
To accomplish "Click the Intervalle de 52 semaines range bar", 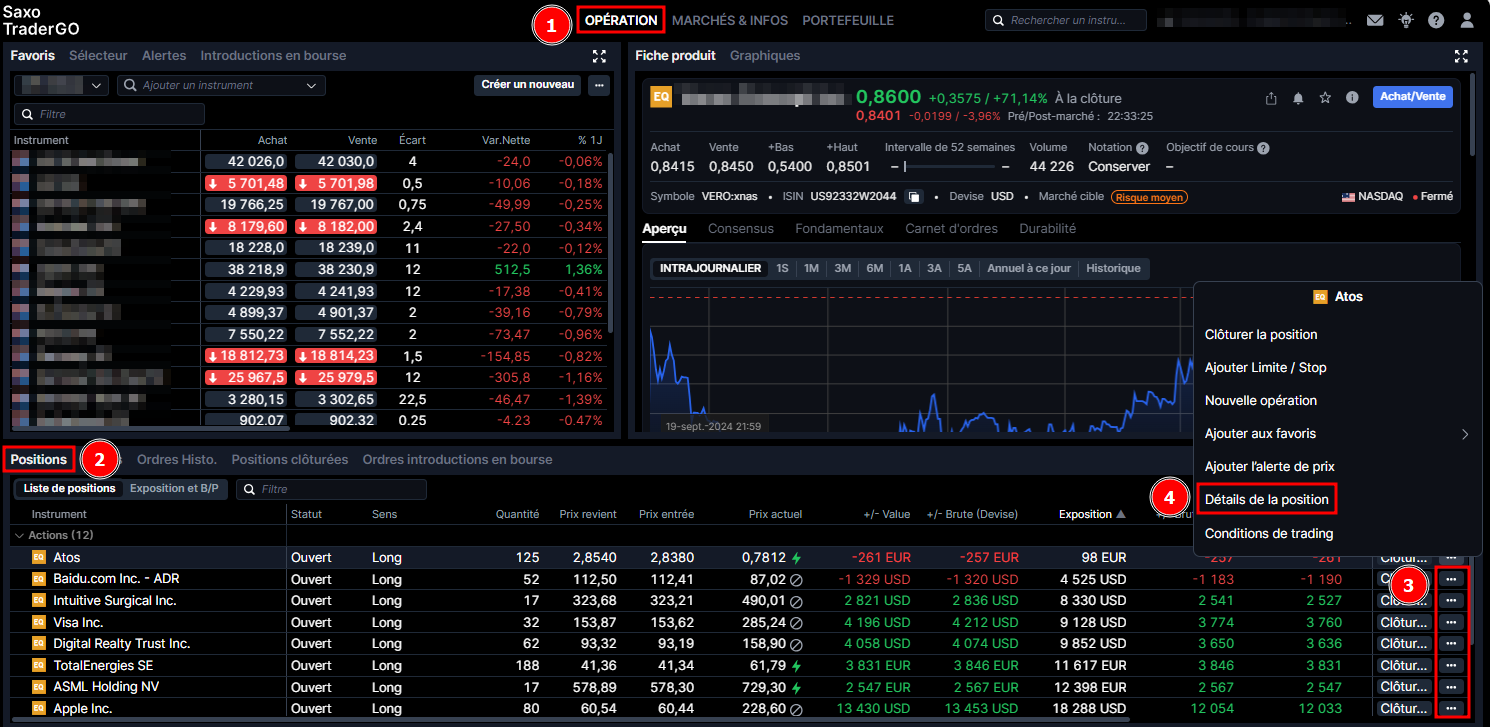I will coord(949,166).
